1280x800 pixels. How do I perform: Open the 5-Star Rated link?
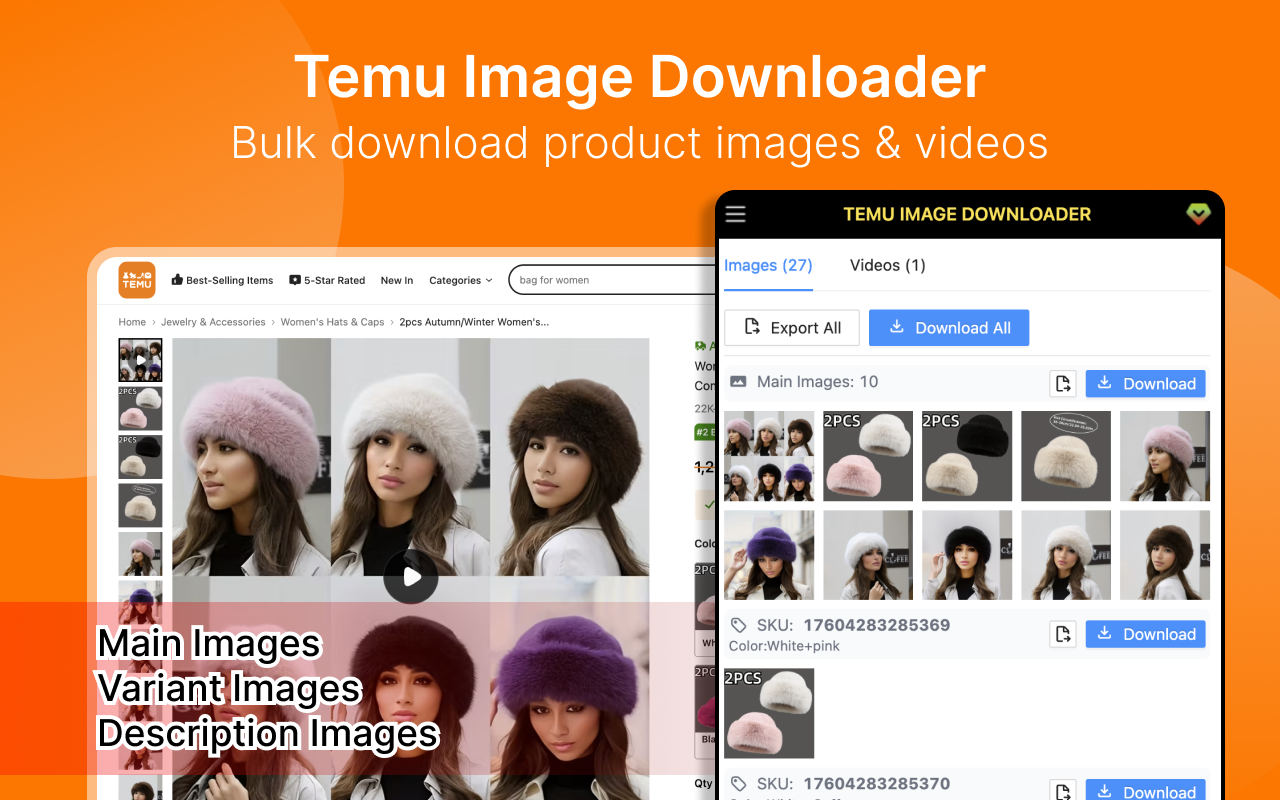coord(327,281)
